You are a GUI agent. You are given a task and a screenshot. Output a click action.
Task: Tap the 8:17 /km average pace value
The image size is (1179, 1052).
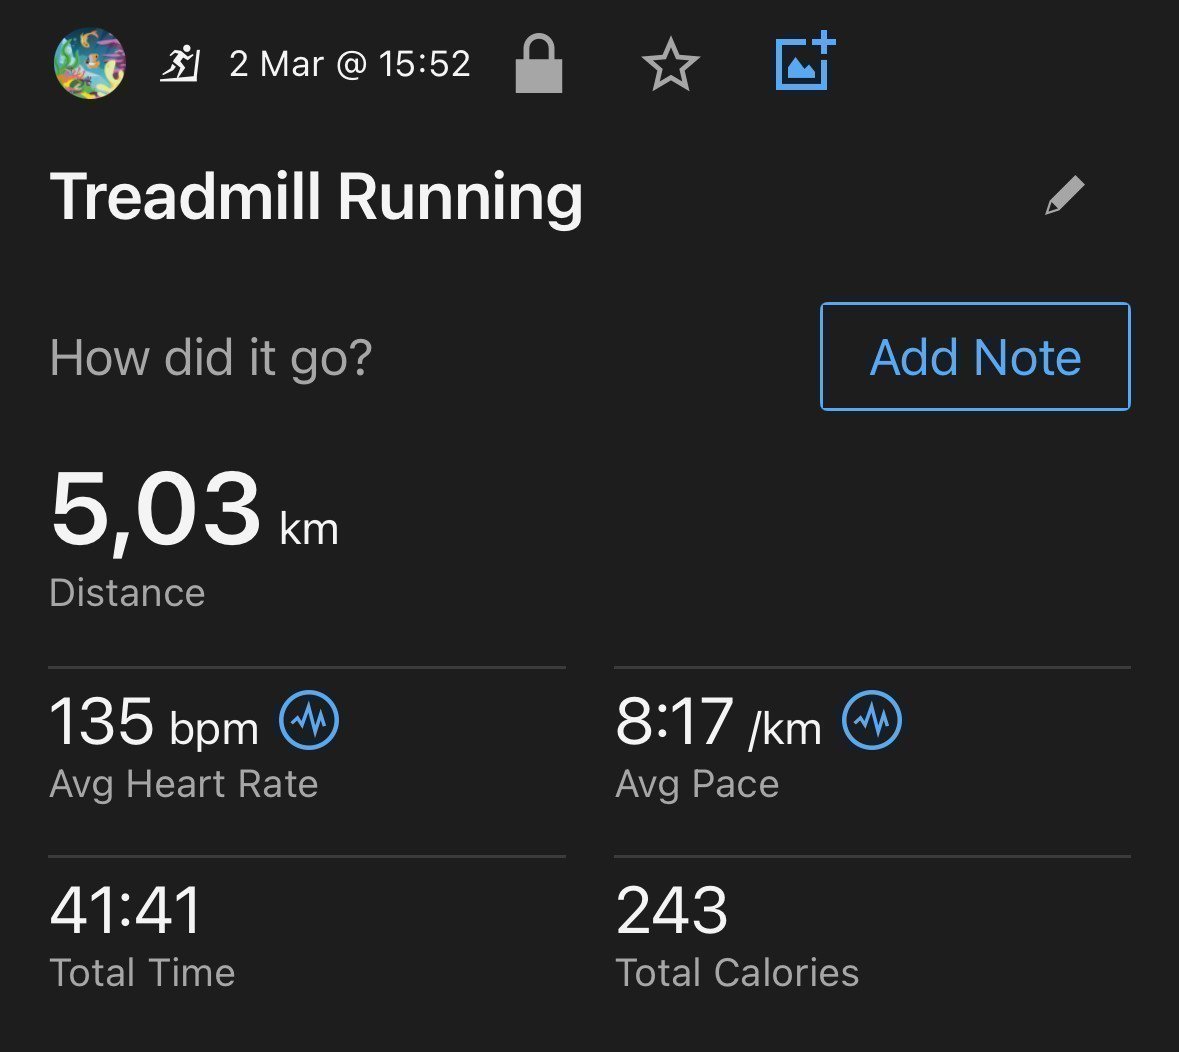point(718,723)
